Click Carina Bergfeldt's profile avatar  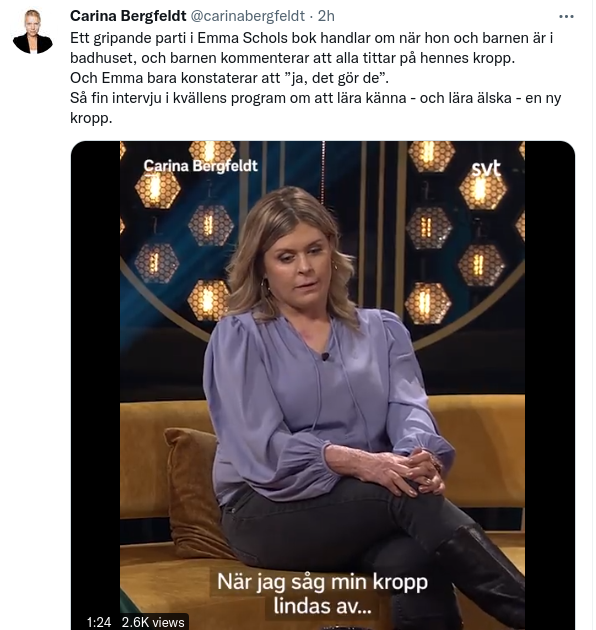tap(33, 32)
